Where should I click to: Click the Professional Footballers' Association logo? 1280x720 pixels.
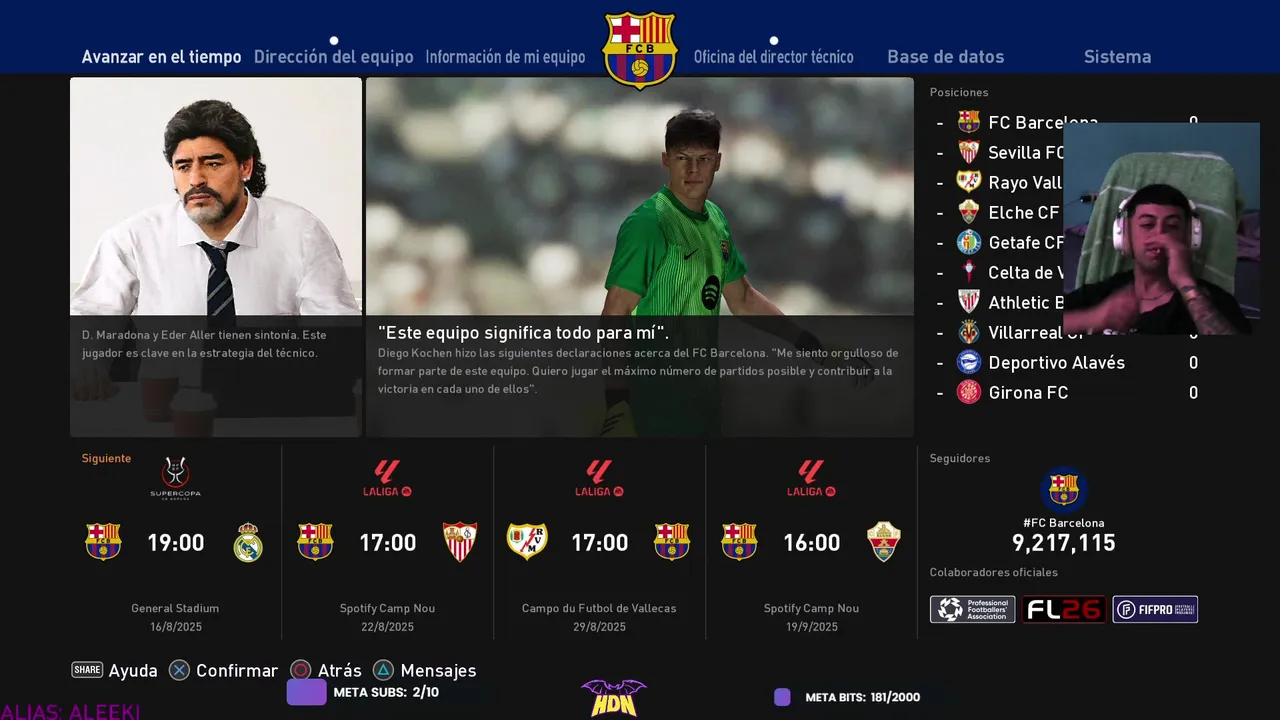pos(972,609)
